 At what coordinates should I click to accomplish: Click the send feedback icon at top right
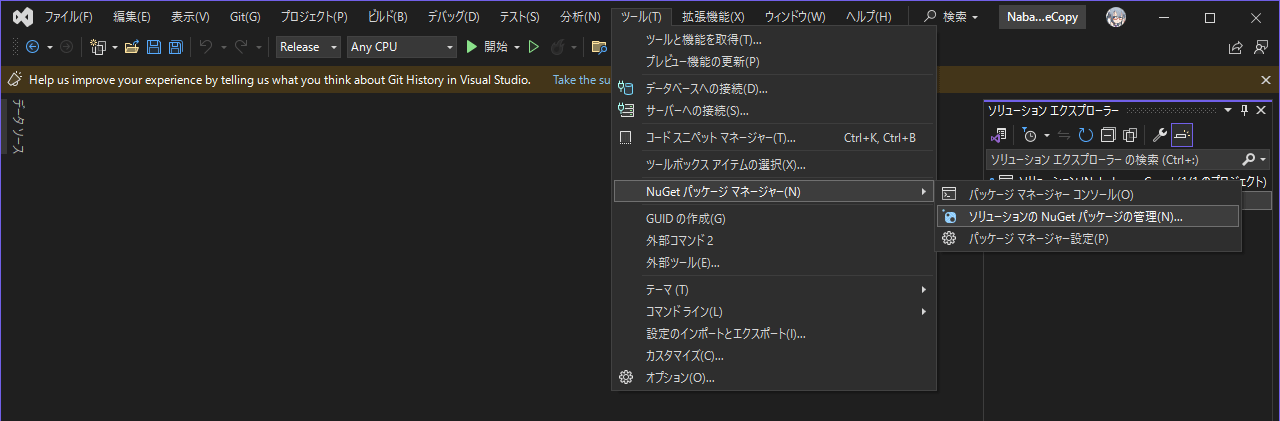pos(1261,47)
